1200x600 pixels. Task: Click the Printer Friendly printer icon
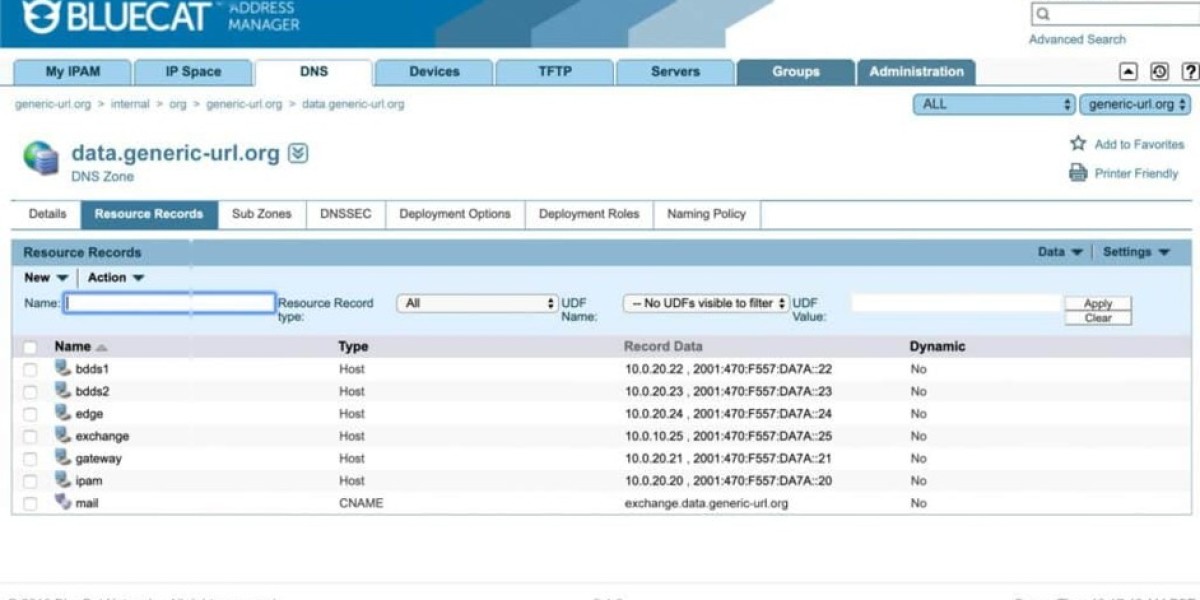tap(1078, 173)
